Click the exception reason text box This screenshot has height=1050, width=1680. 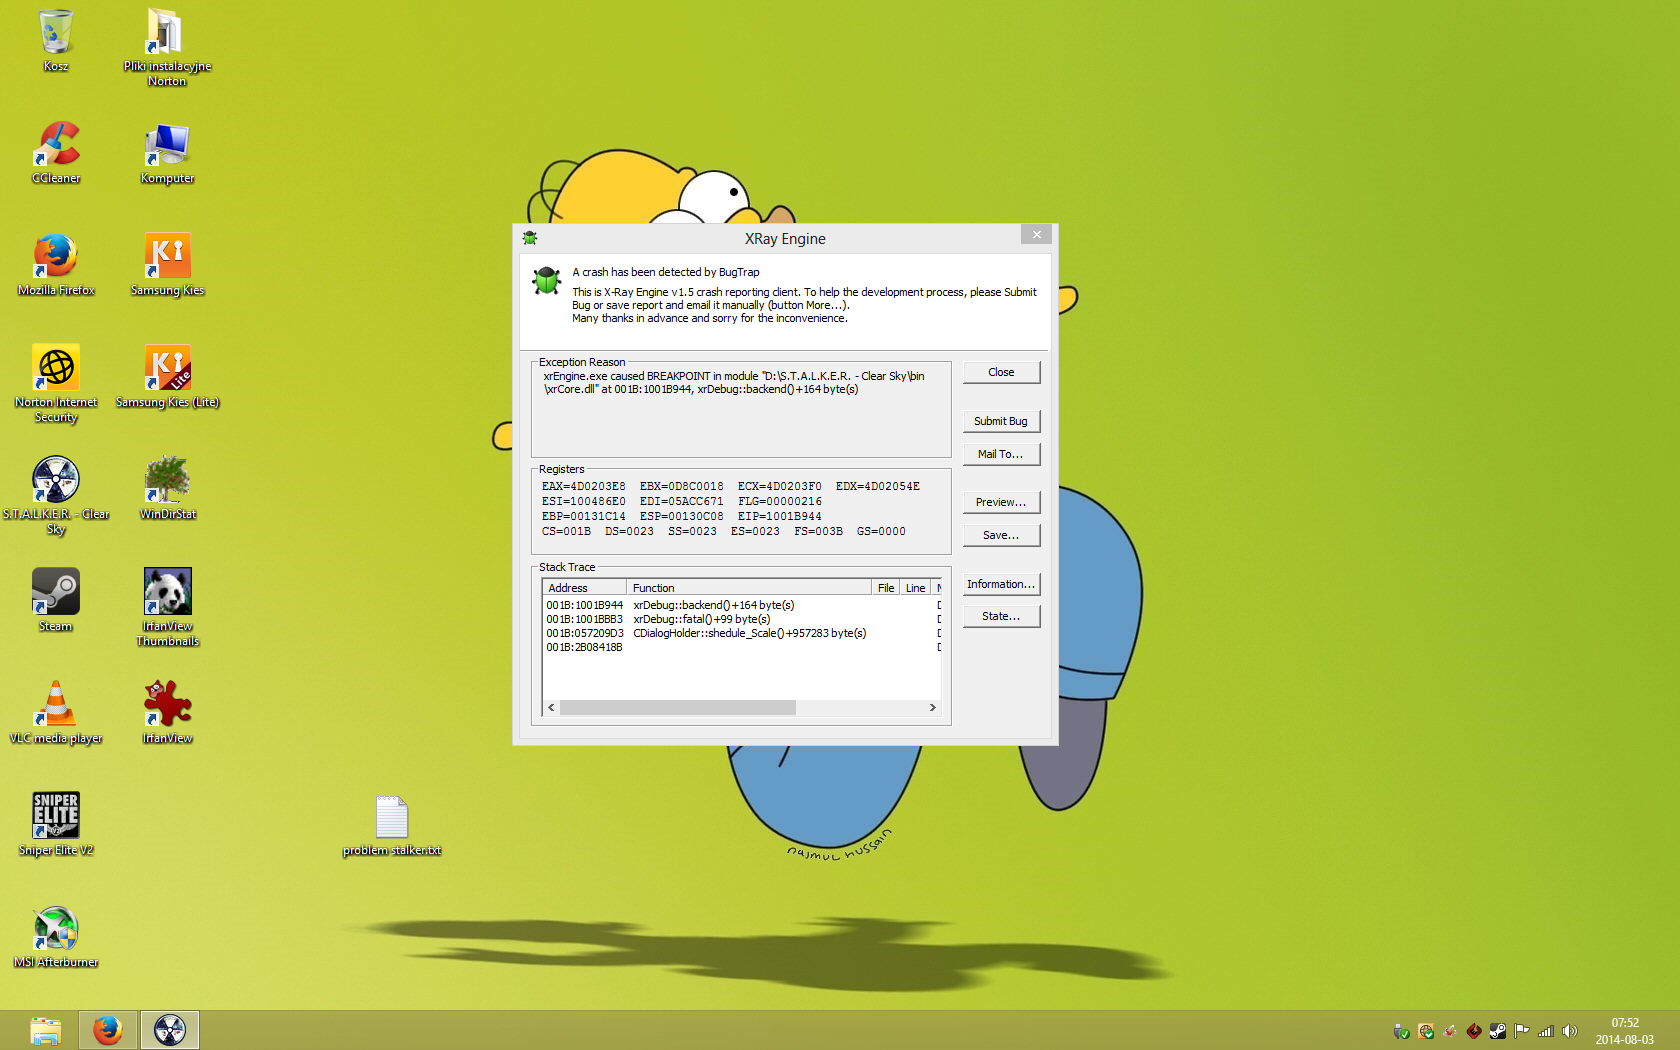coord(741,412)
